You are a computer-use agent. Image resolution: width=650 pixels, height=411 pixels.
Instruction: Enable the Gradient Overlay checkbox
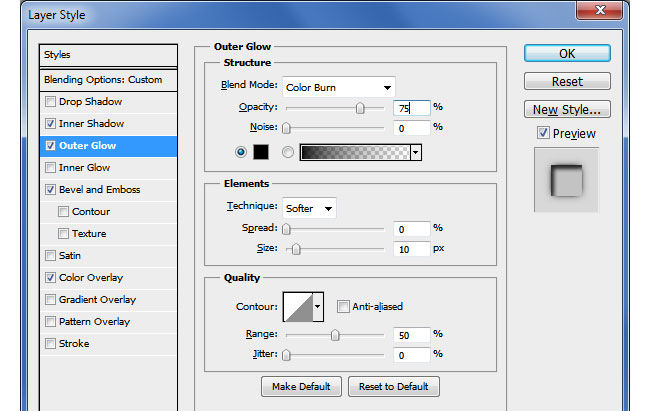point(50,299)
